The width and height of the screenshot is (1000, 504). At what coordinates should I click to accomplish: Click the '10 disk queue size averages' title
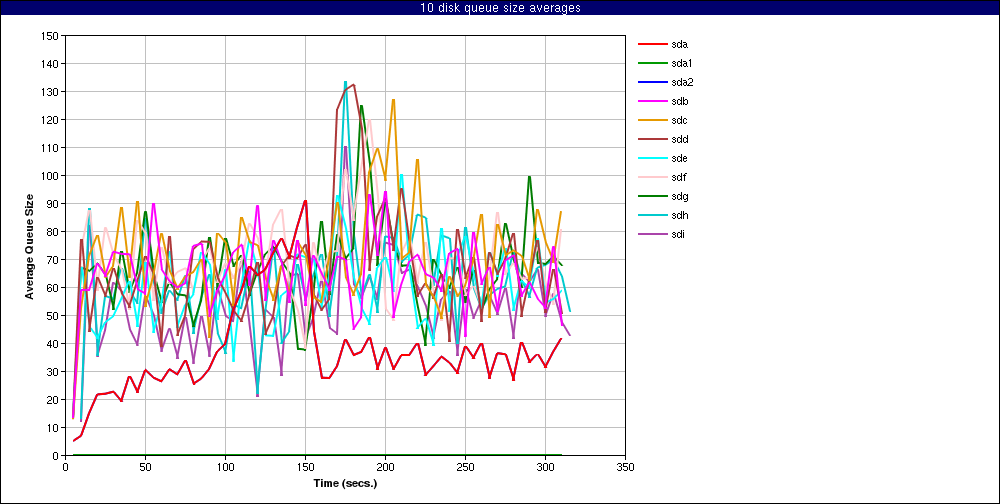click(x=500, y=8)
